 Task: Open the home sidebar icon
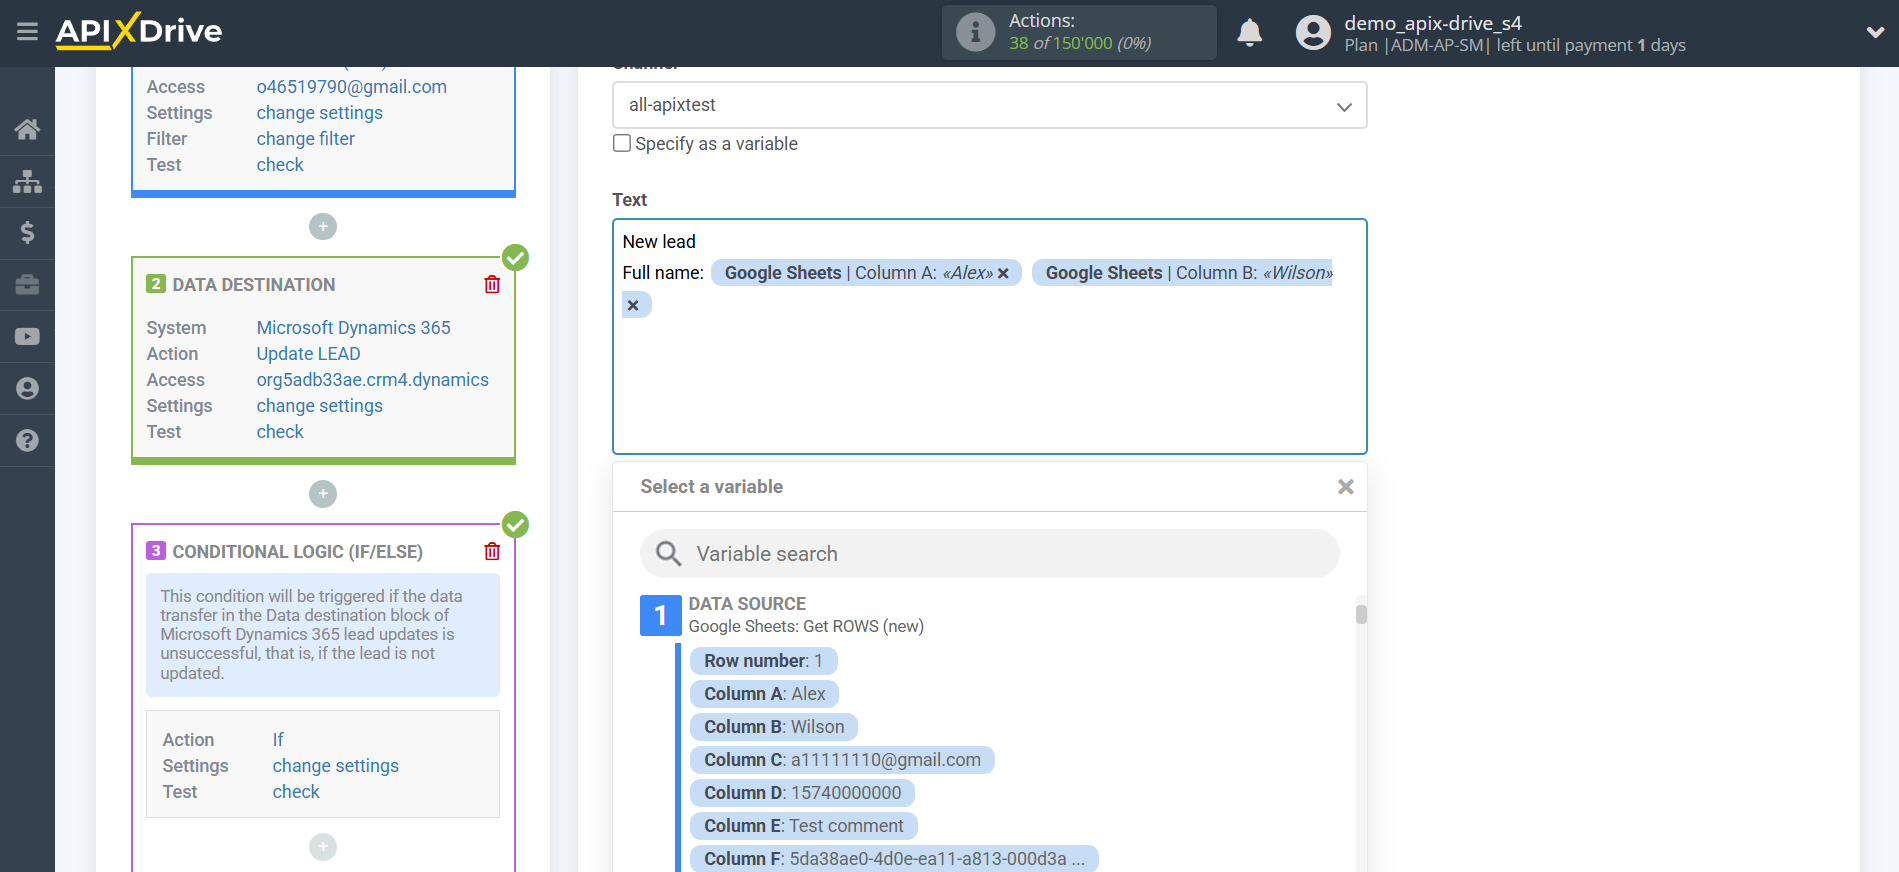pos(27,129)
